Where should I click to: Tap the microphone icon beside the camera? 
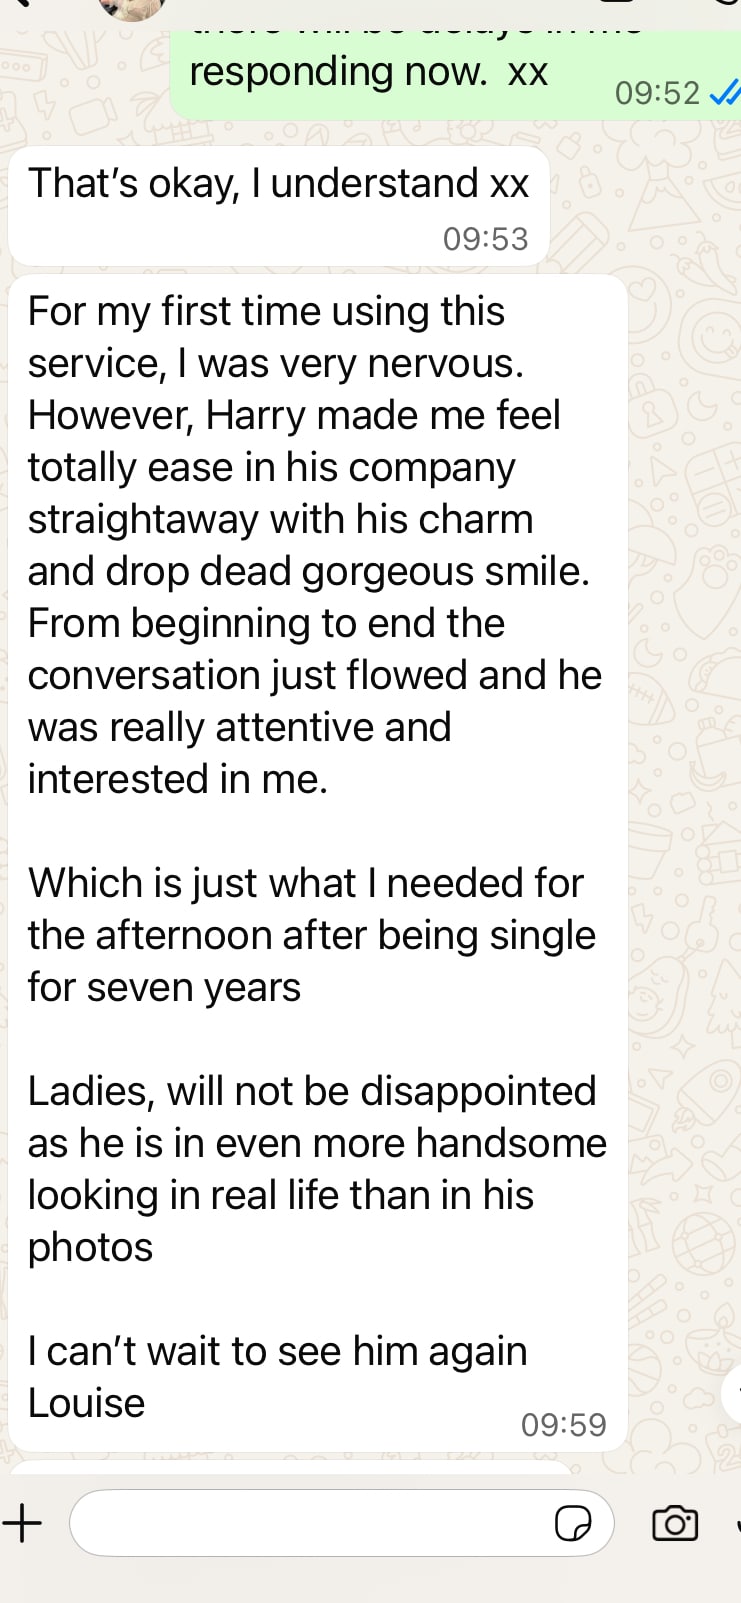click(x=738, y=1524)
